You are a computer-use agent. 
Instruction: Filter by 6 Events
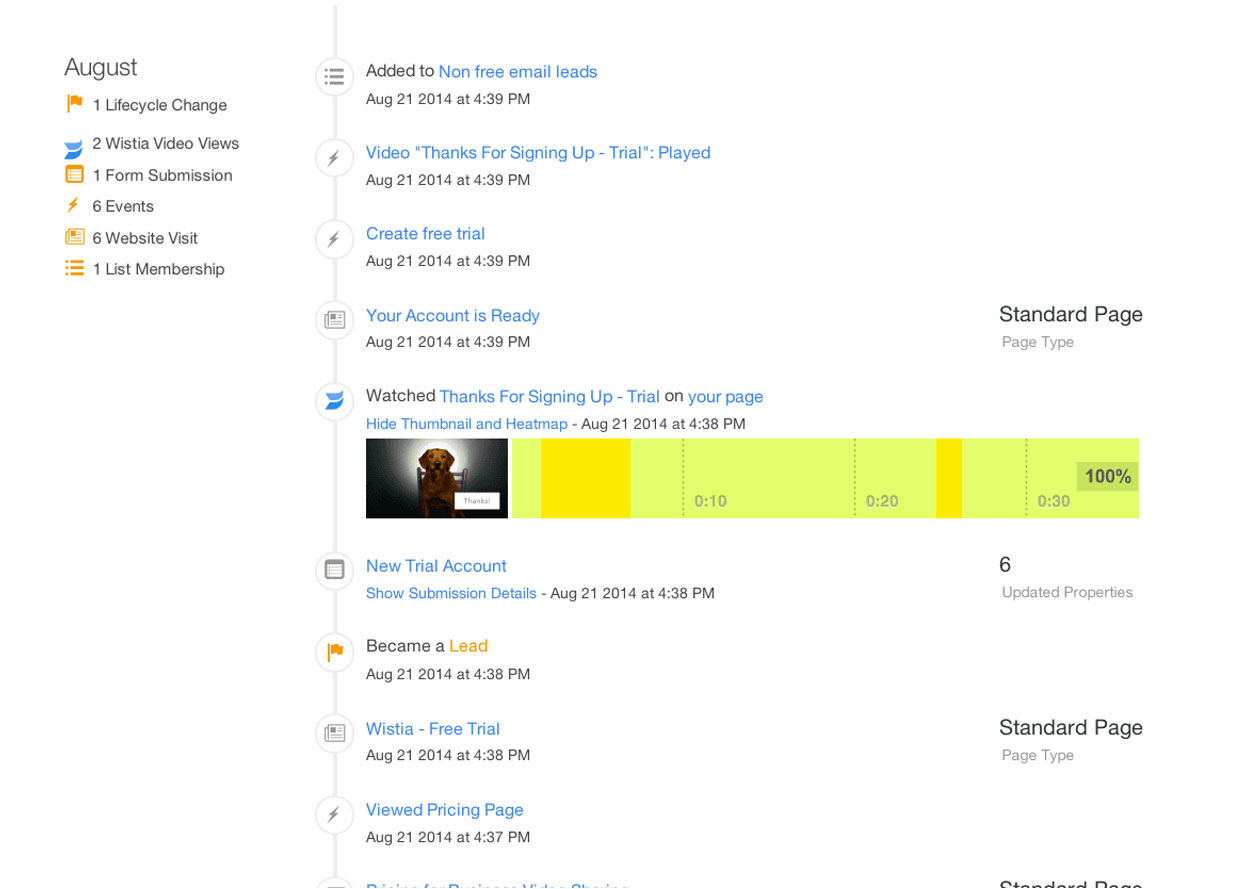click(x=123, y=206)
